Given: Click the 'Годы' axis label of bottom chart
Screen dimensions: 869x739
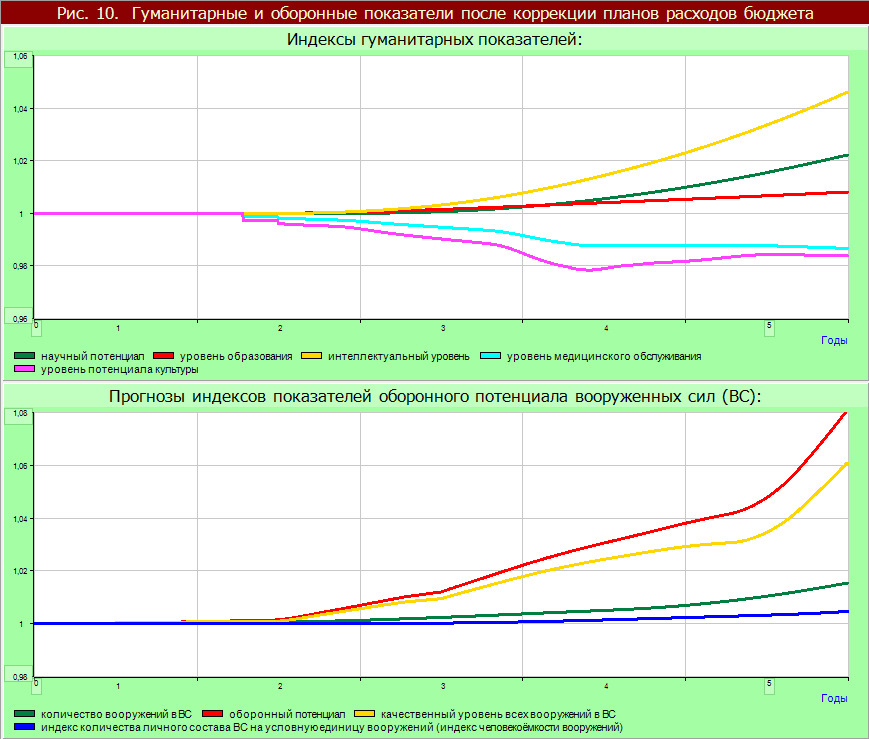Looking at the screenshot, I should [834, 699].
